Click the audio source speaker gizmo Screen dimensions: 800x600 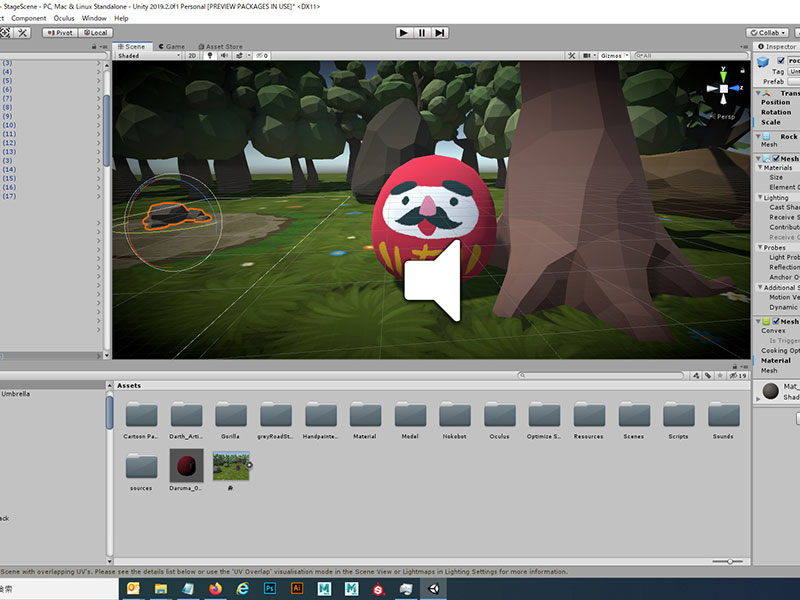coord(433,281)
